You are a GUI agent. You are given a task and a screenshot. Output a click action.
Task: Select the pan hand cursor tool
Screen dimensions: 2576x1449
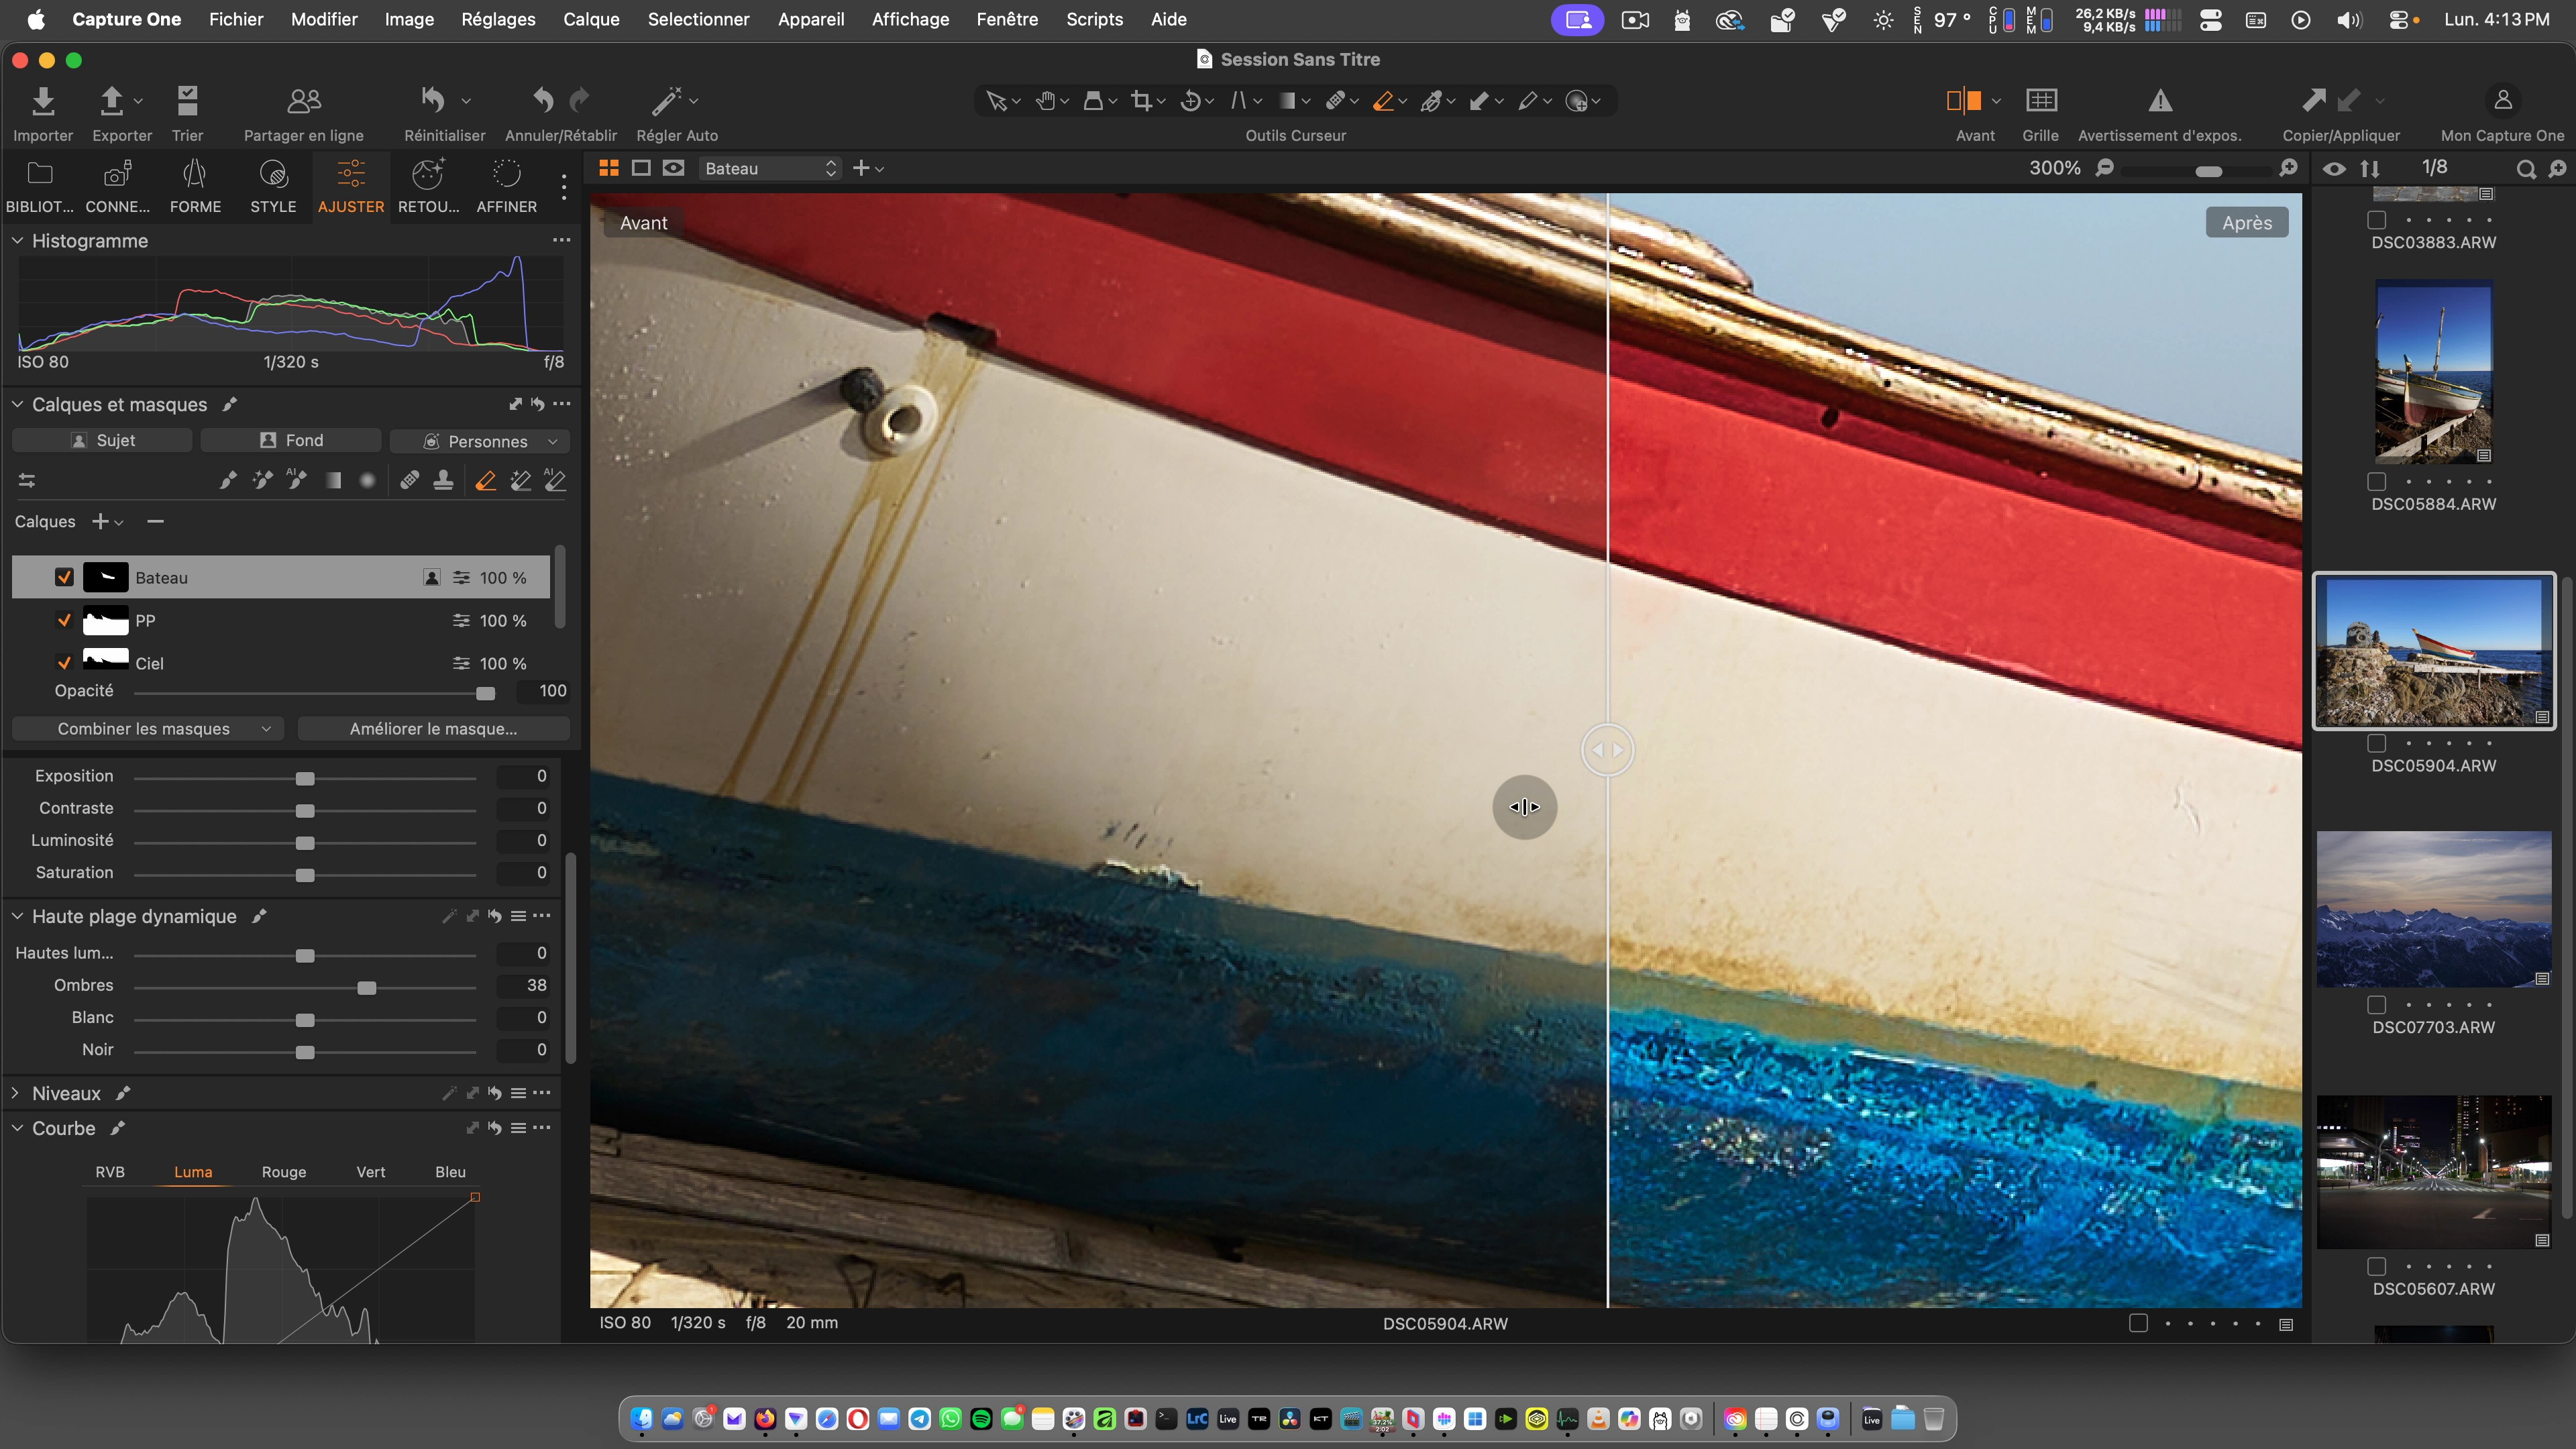click(1046, 101)
